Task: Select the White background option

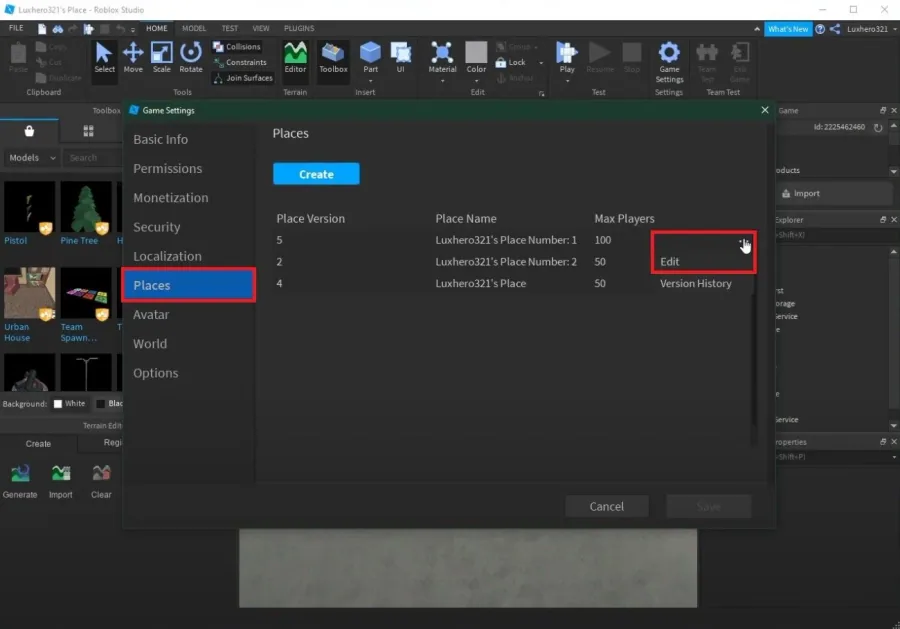Action: click(x=69, y=403)
